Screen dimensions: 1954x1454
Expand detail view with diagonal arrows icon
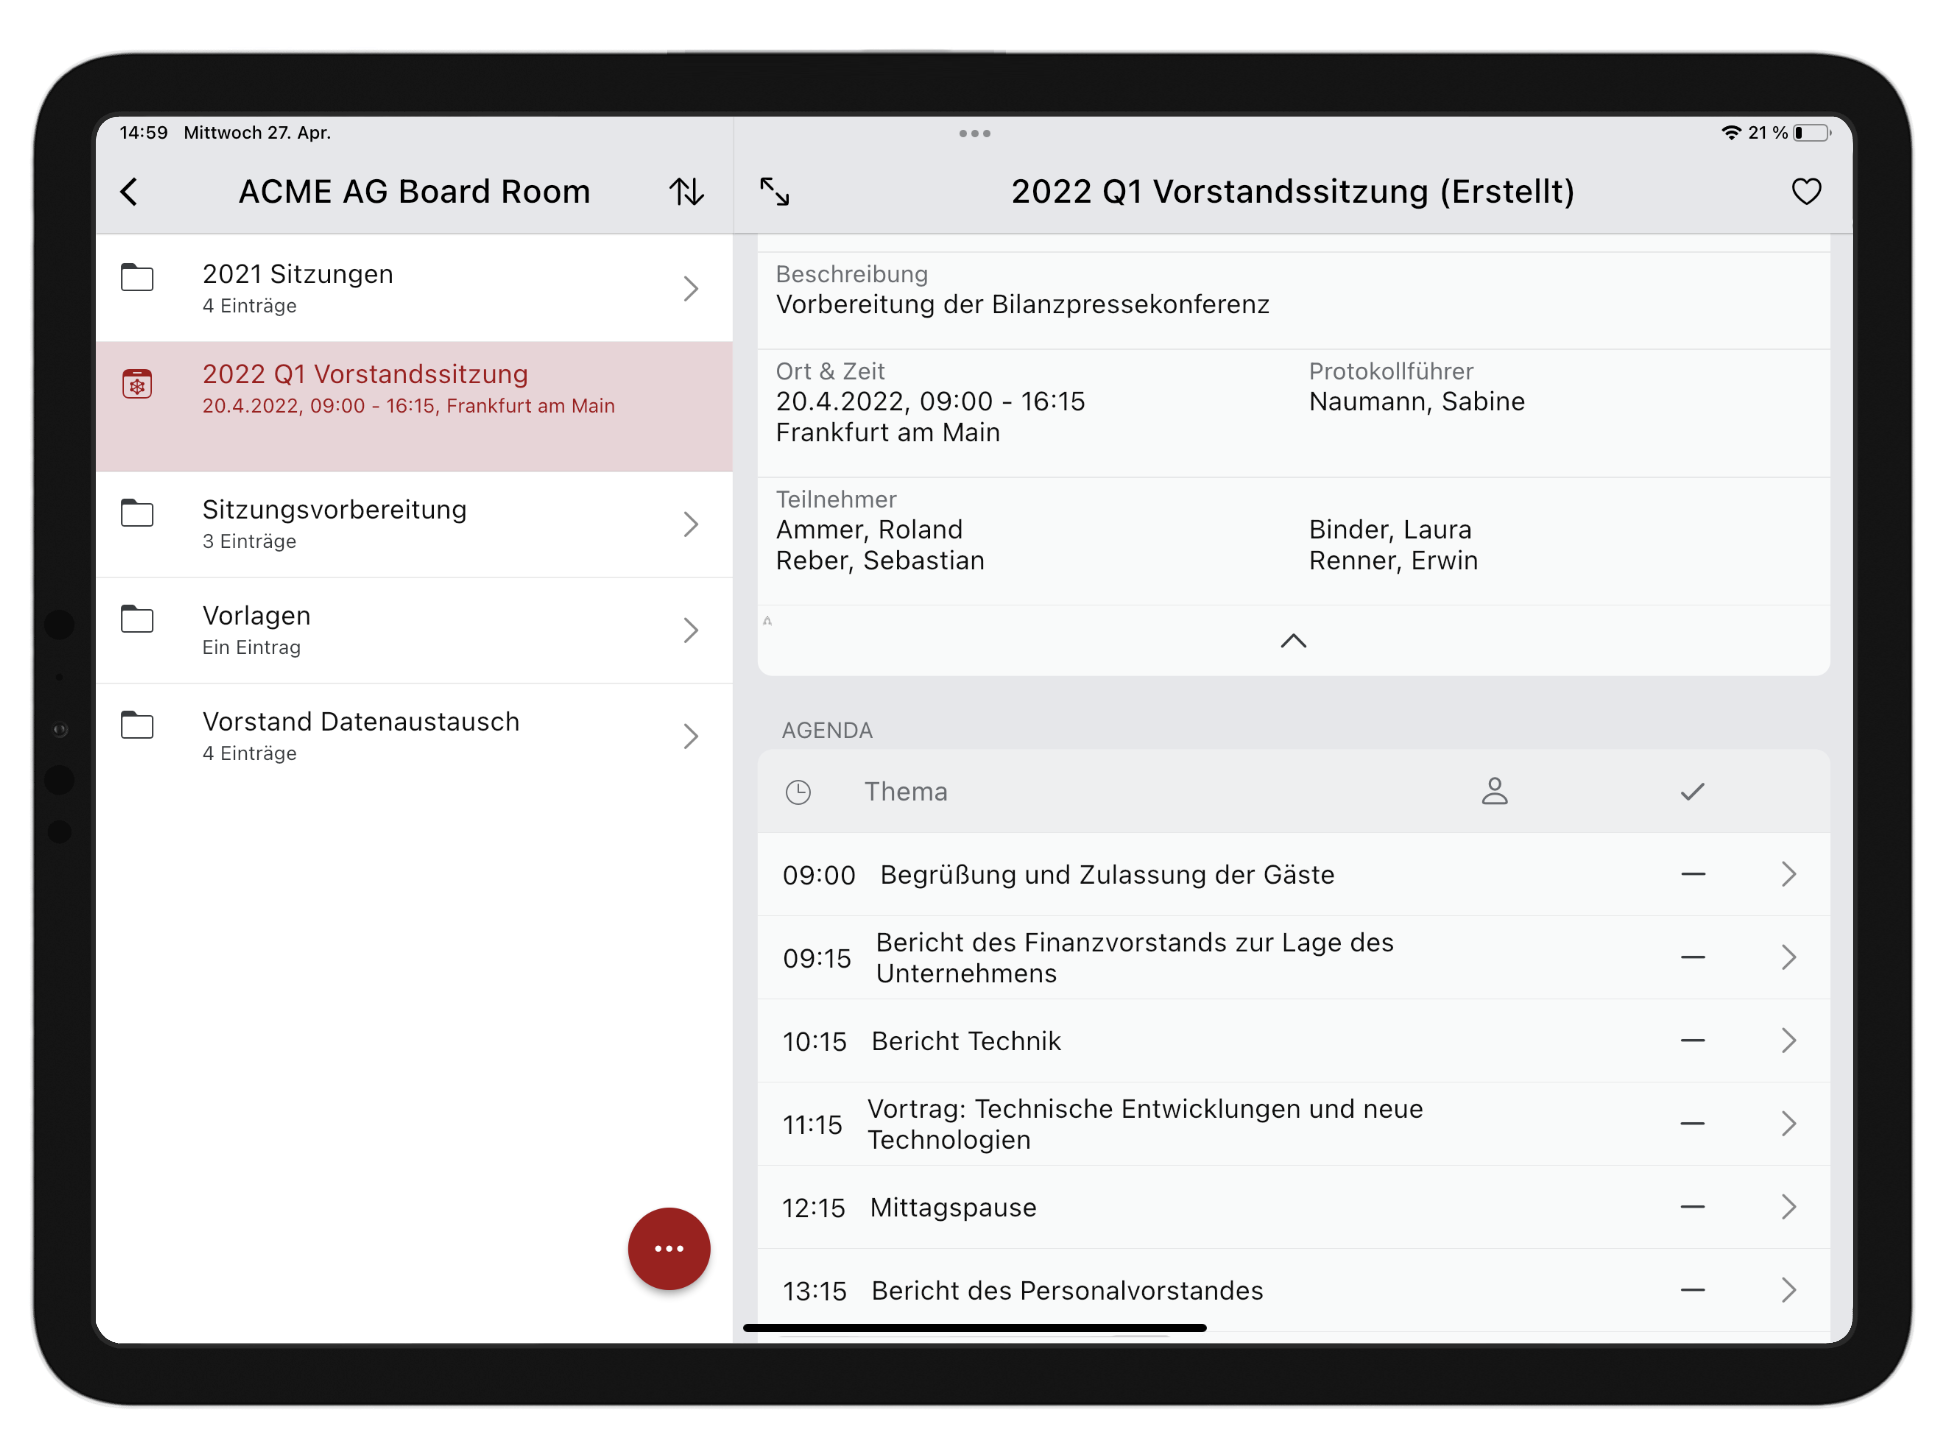pyautogui.click(x=775, y=192)
